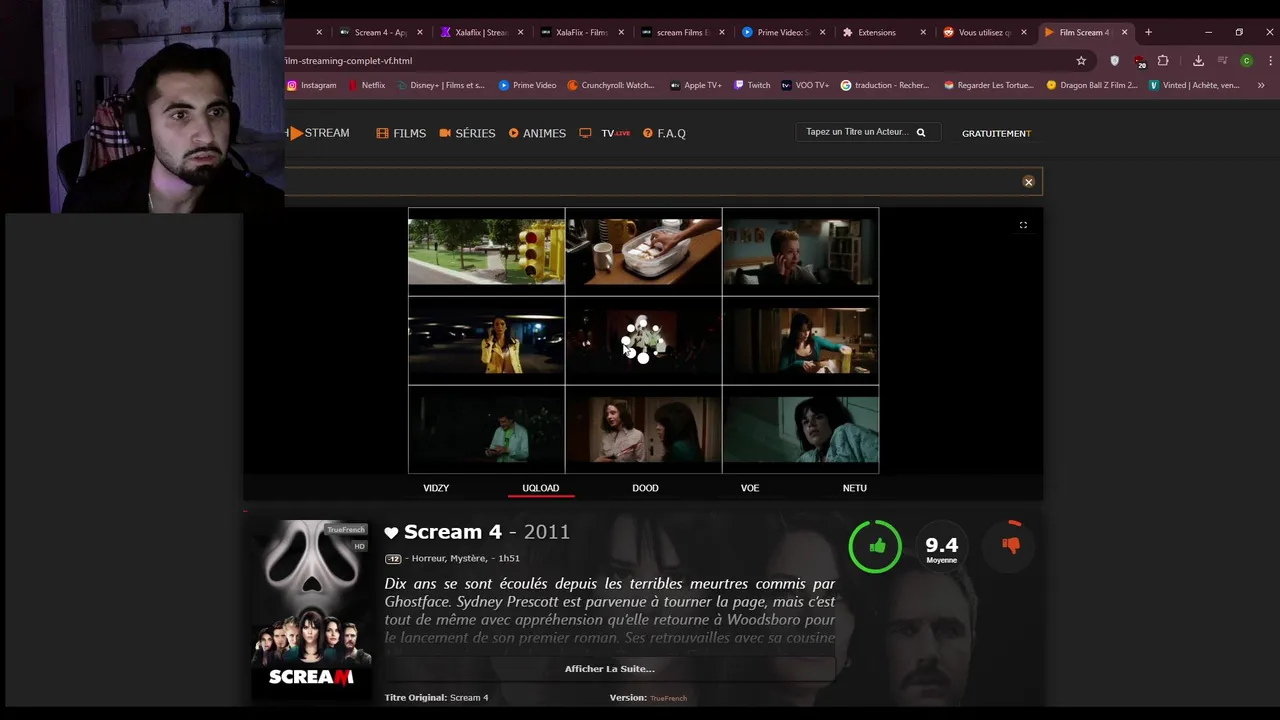Select the DOOD player source

click(645, 488)
